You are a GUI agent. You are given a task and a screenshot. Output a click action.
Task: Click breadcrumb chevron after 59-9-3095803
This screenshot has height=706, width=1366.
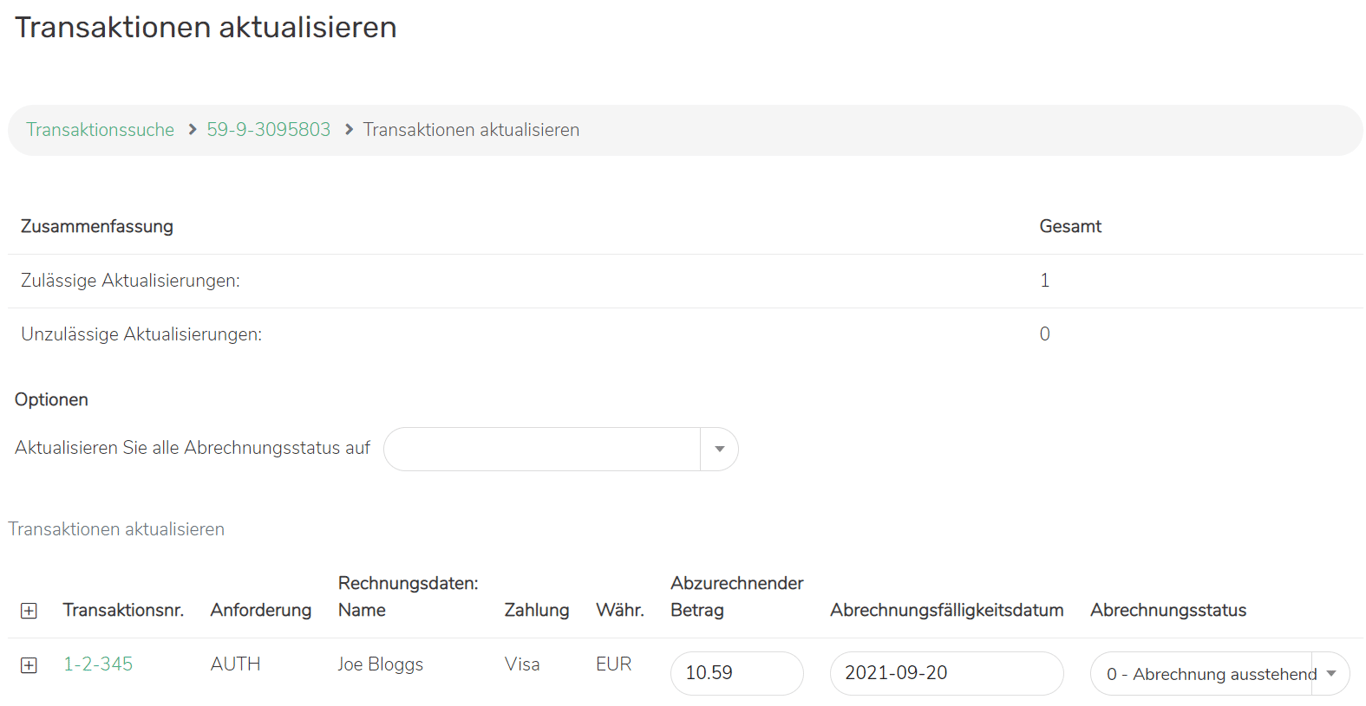(x=349, y=130)
